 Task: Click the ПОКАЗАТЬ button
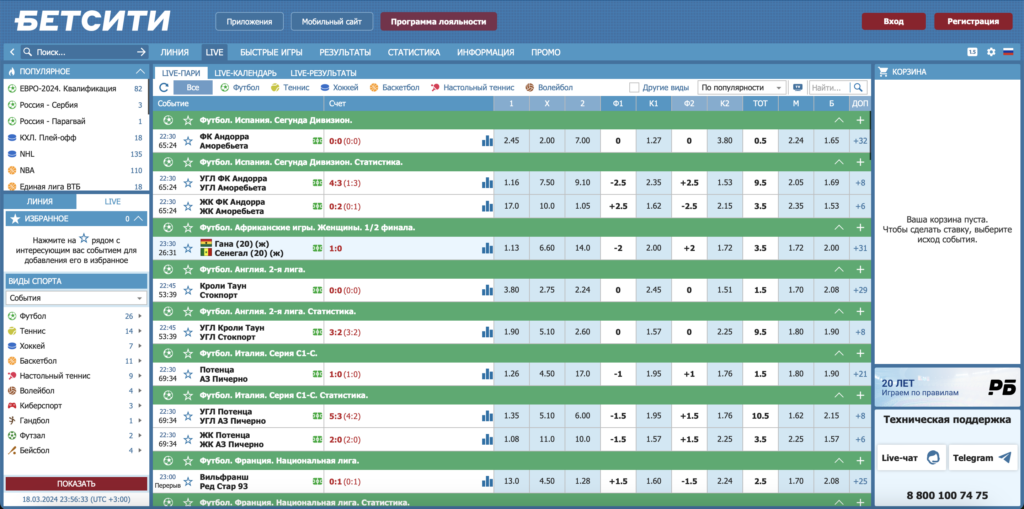click(x=76, y=484)
